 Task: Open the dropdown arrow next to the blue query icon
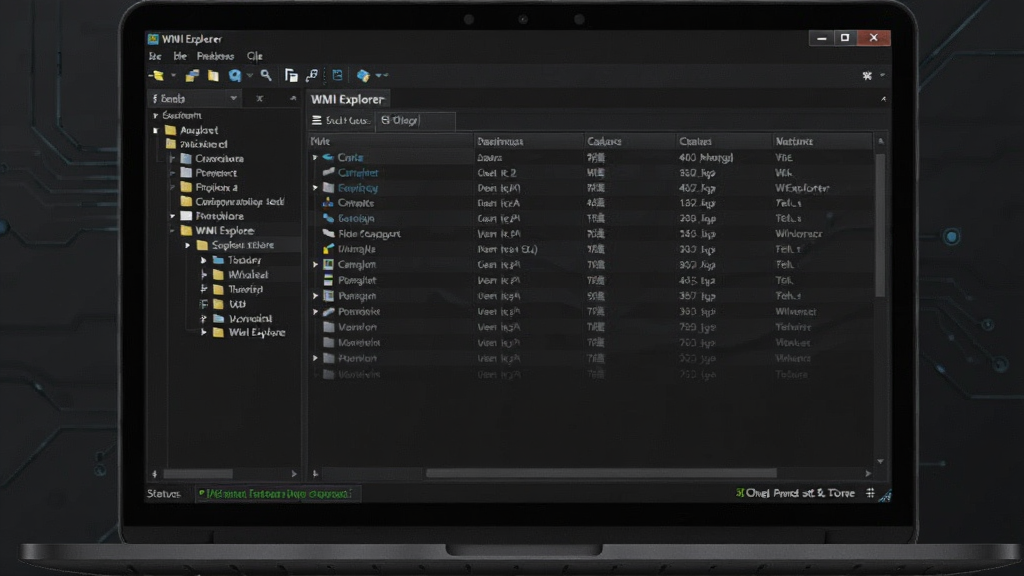tap(249, 76)
